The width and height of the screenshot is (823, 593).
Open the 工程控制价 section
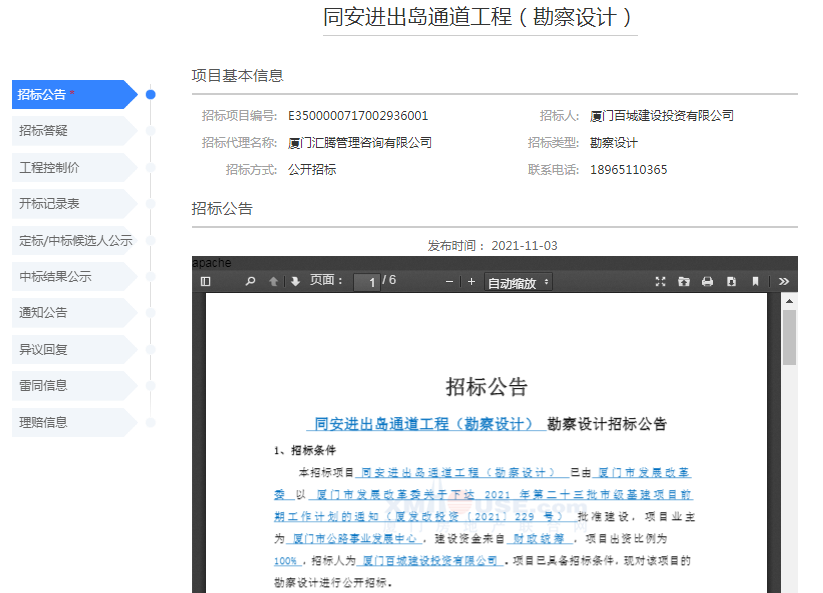click(x=70, y=168)
